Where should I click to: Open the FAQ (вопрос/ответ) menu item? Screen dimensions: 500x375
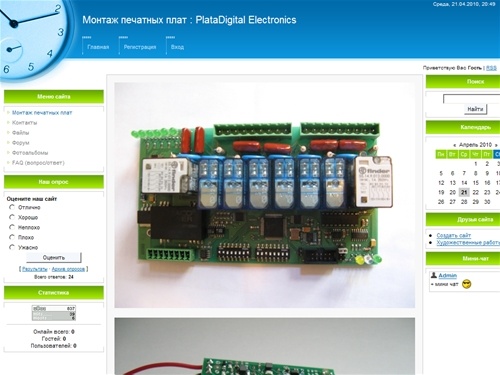38,163
